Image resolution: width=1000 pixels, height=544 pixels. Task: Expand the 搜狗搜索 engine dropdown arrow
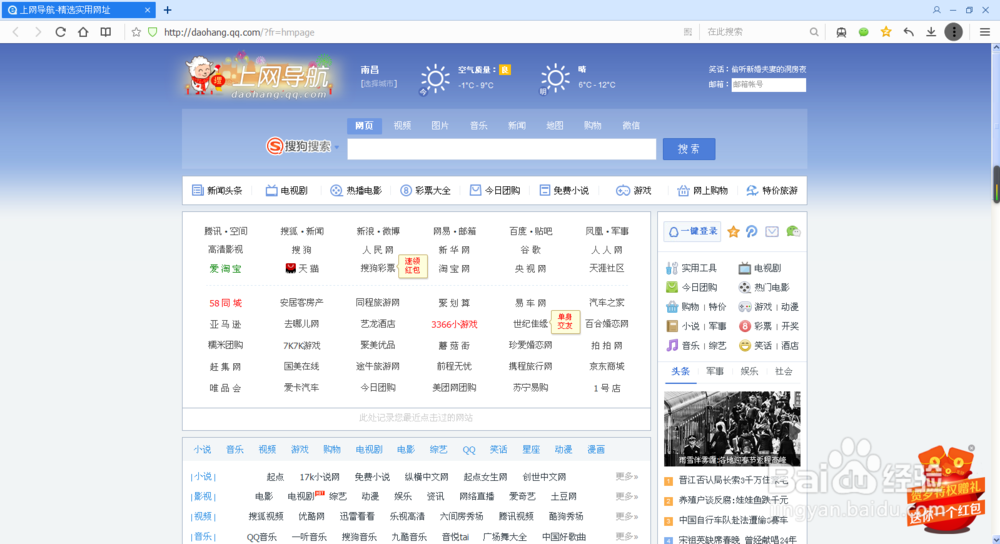(337, 147)
